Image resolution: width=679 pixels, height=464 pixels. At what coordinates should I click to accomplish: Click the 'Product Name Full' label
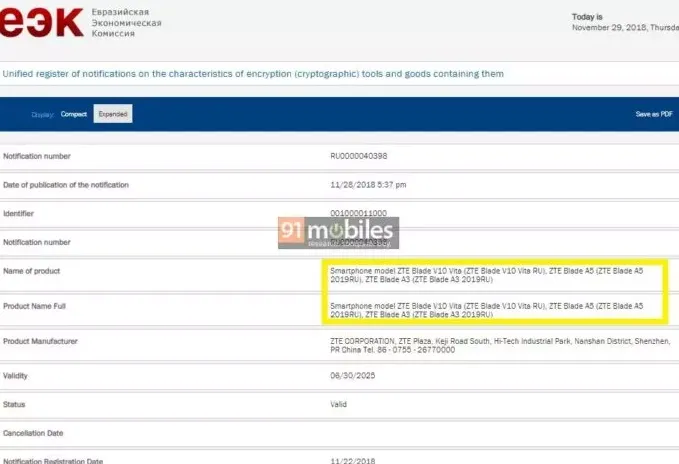coord(34,306)
